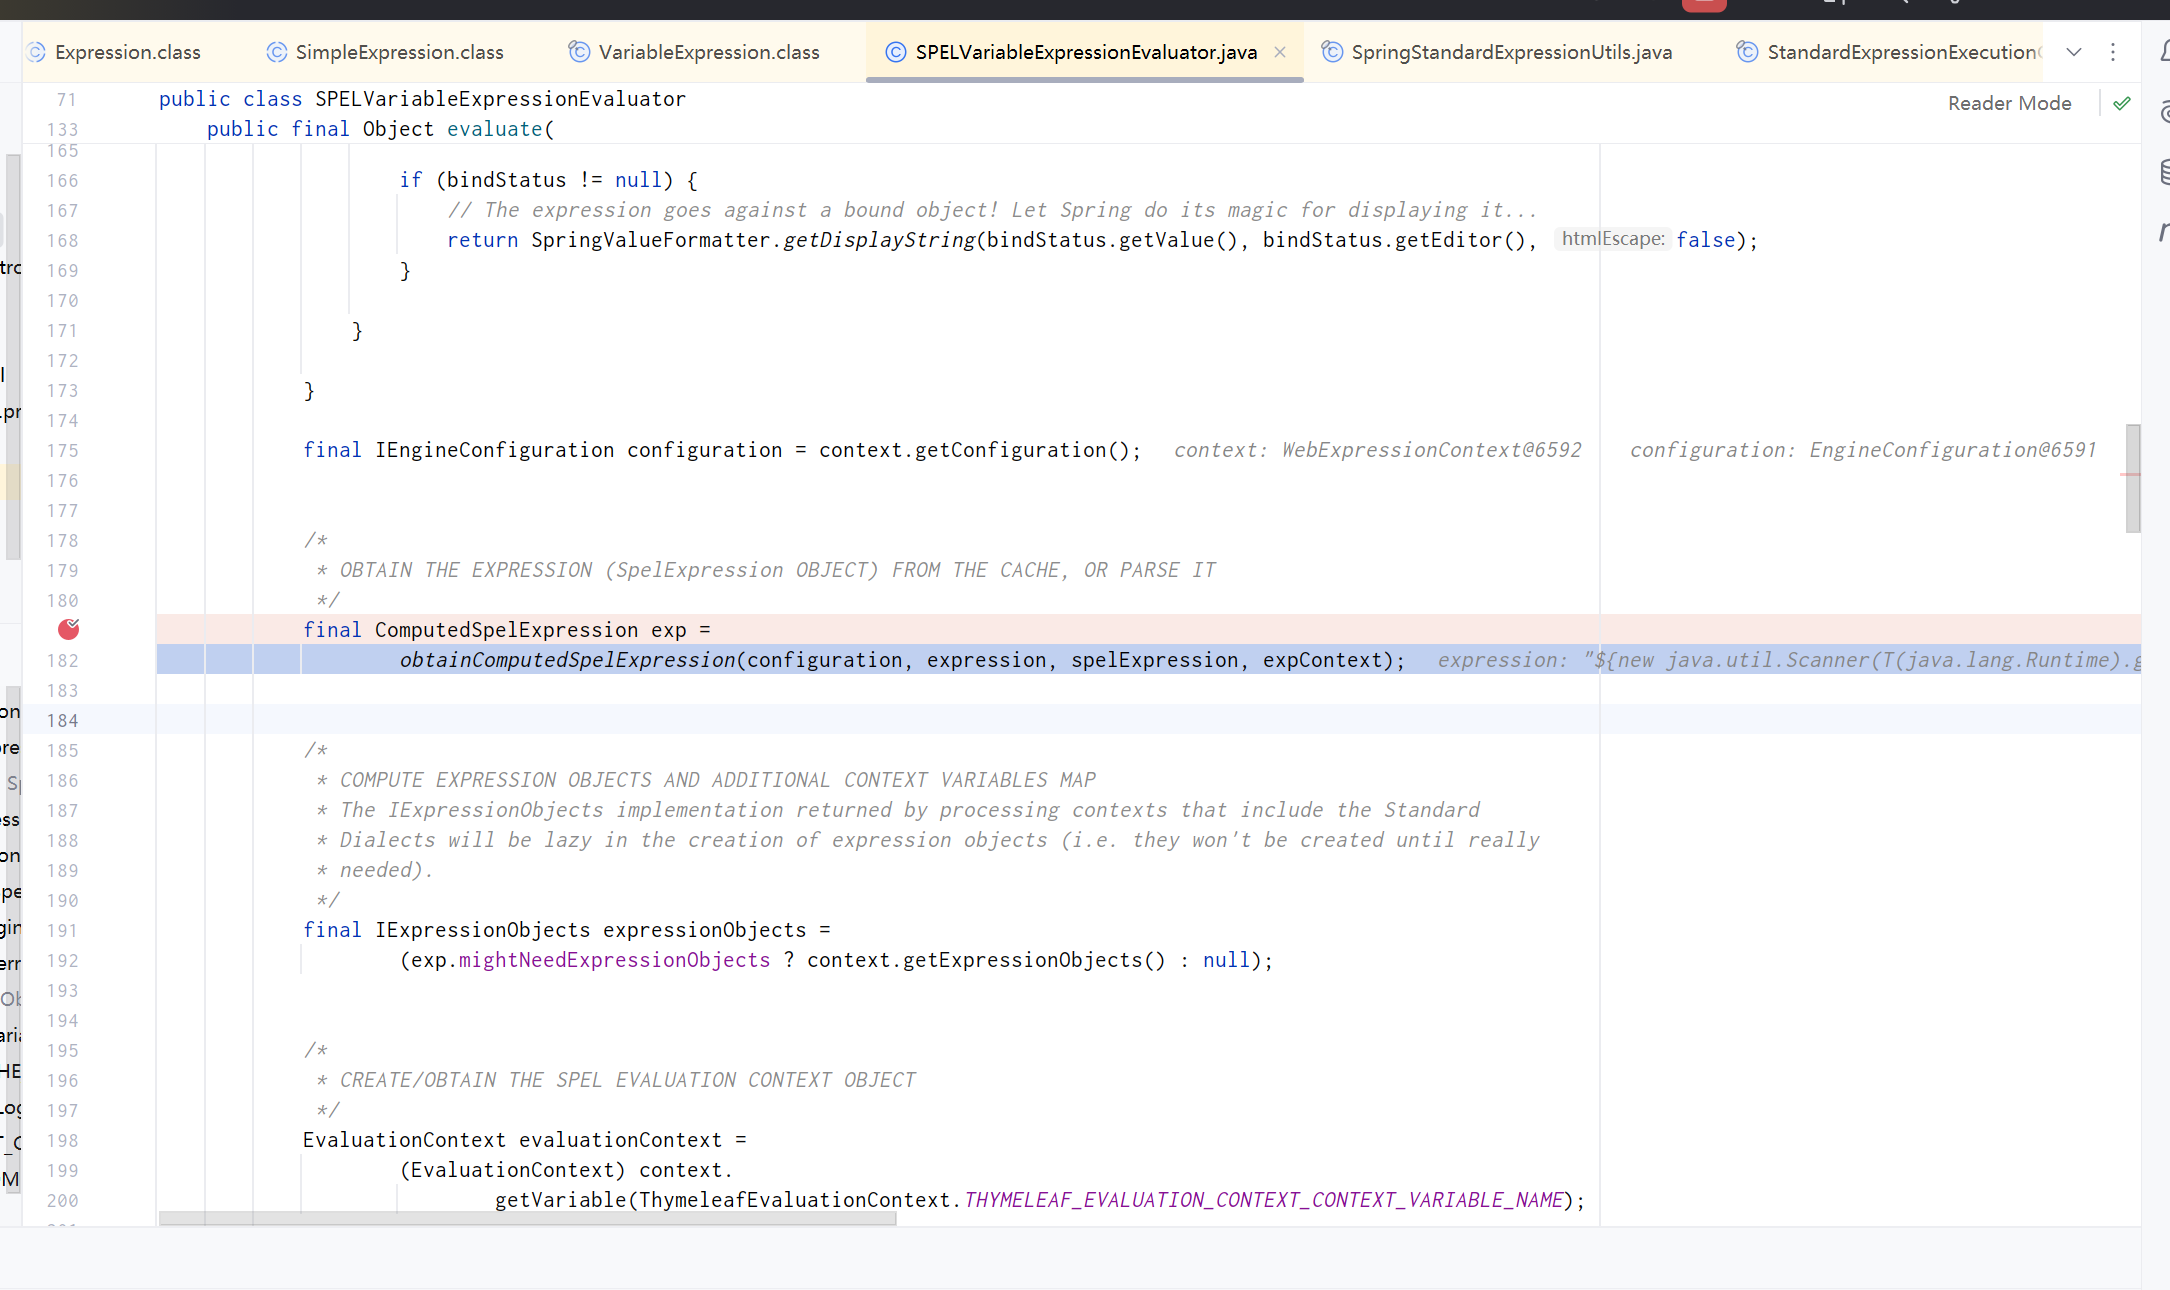The image size is (2170, 1290).
Task: Close the SPELVariableExpressionEvaluator.java tab
Action: tap(1280, 52)
